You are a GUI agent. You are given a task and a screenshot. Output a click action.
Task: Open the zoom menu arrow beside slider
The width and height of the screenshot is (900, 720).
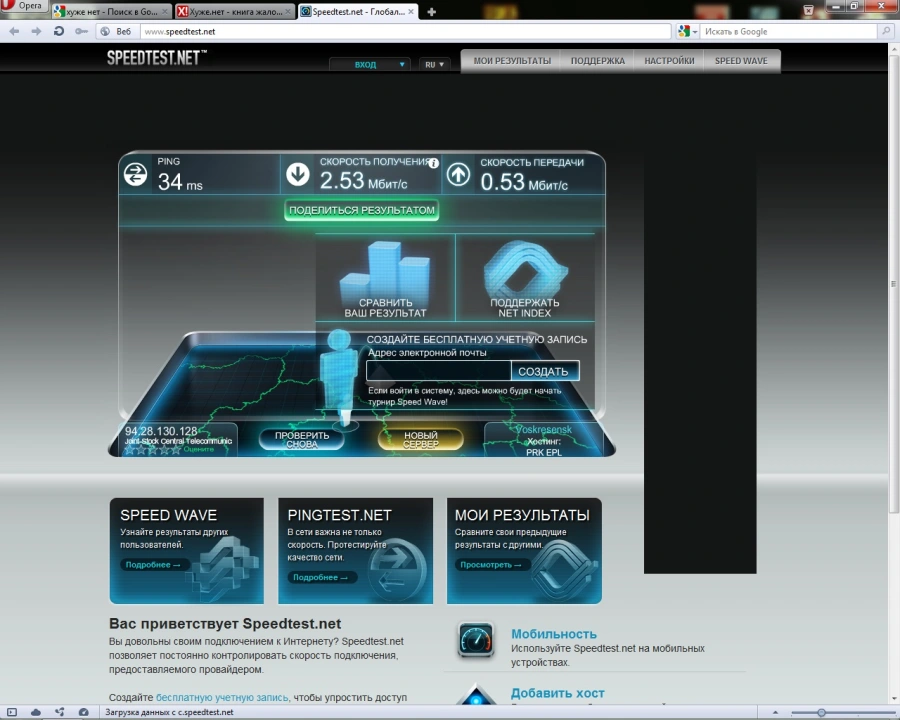(775, 713)
